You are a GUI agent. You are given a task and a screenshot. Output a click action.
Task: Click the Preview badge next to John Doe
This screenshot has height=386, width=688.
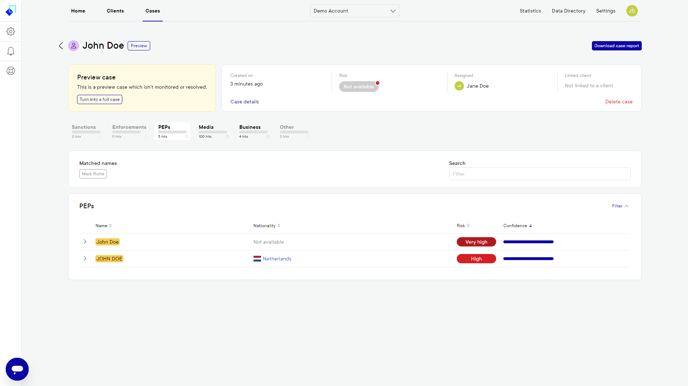pos(139,46)
